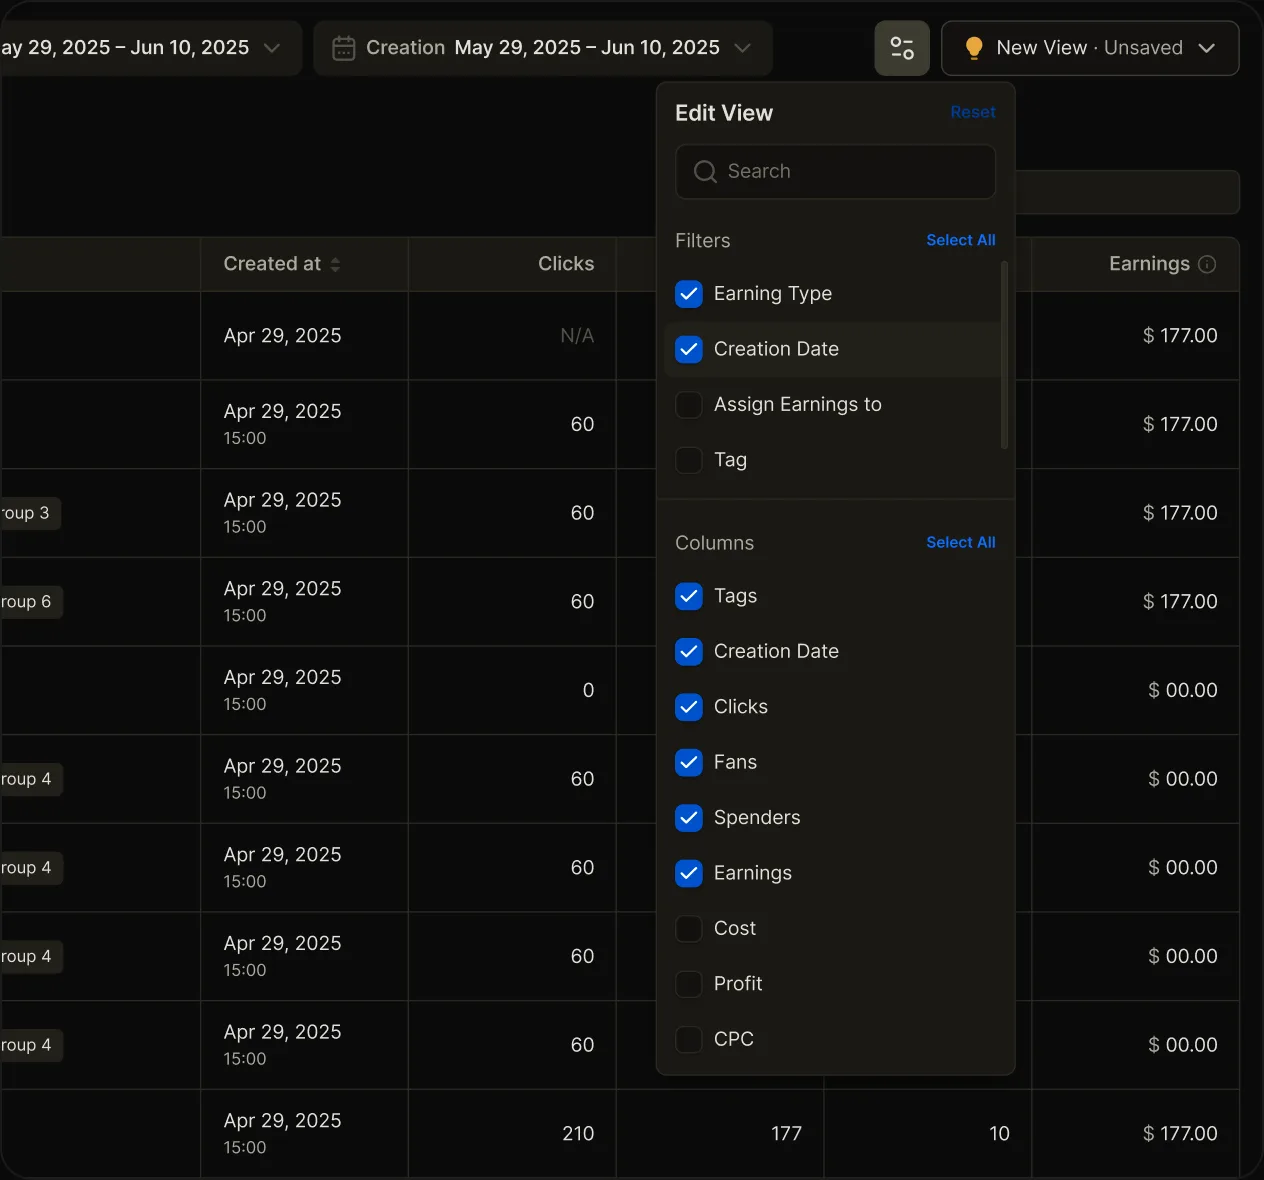
Task: Enable the Cost column checkbox
Action: click(689, 929)
